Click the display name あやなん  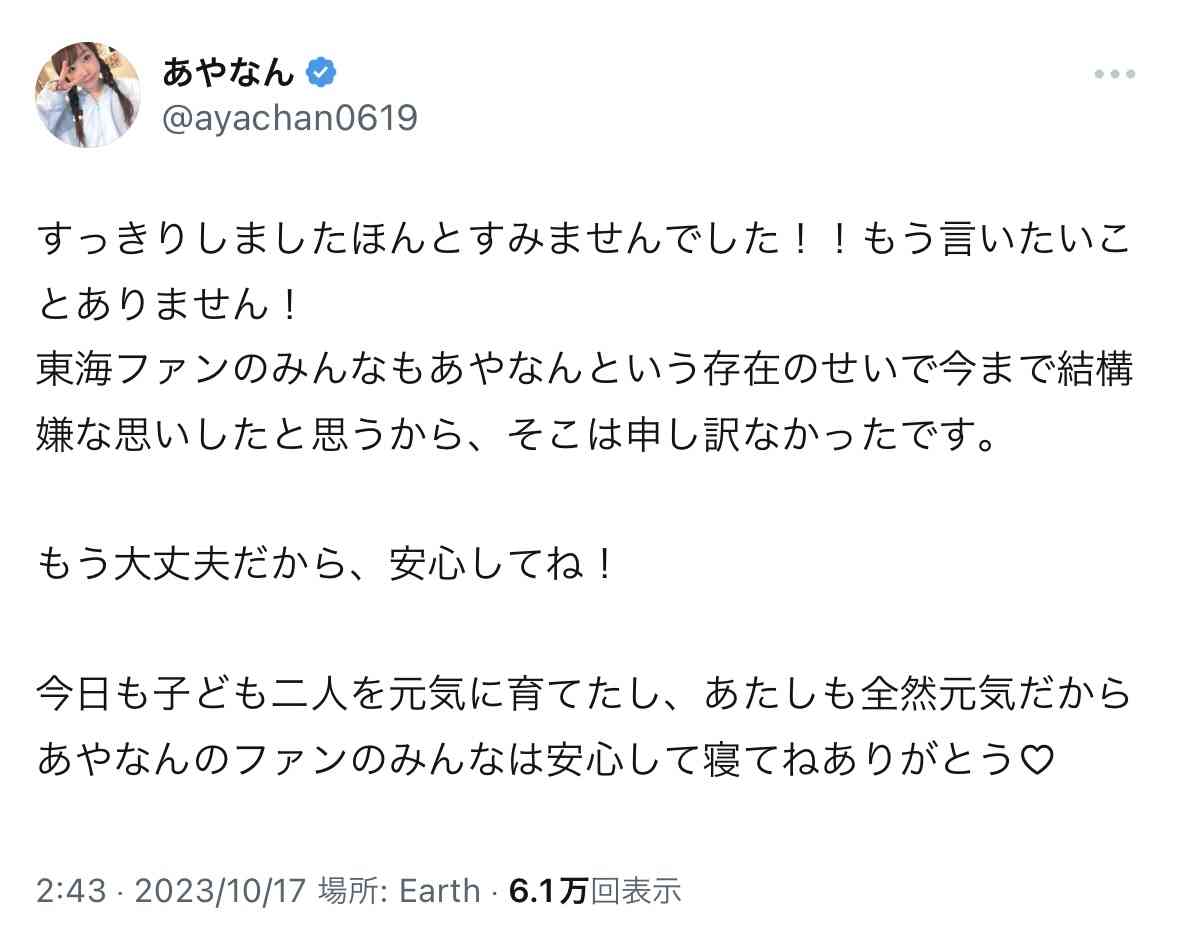[228, 72]
